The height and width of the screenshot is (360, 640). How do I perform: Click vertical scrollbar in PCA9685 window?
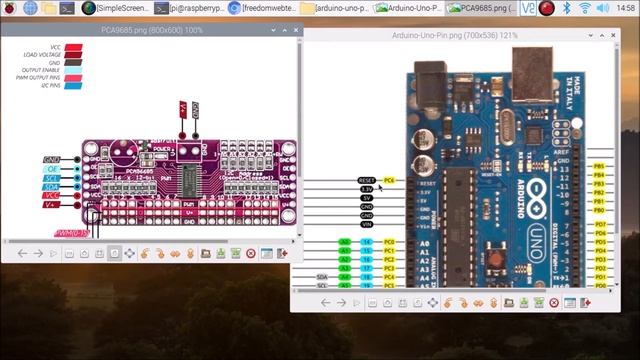click(300, 109)
